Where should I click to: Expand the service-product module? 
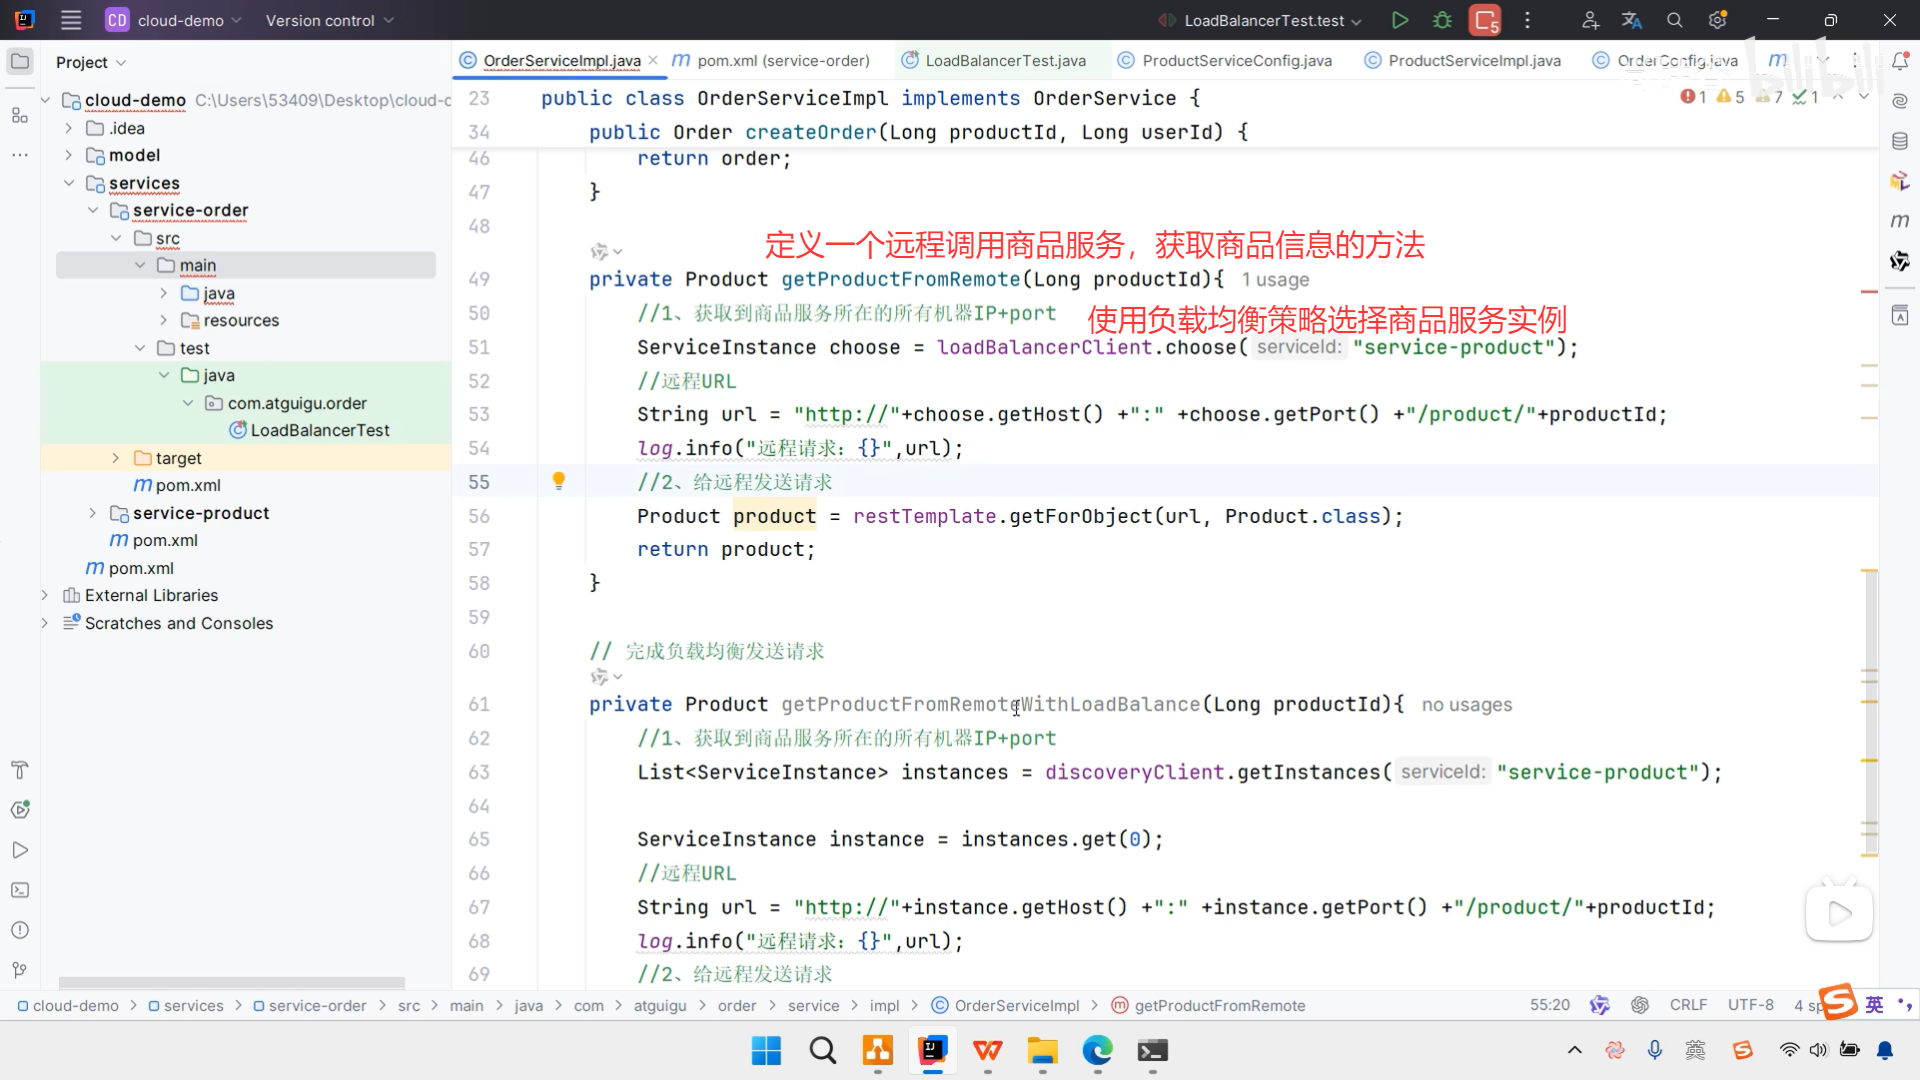click(x=93, y=513)
